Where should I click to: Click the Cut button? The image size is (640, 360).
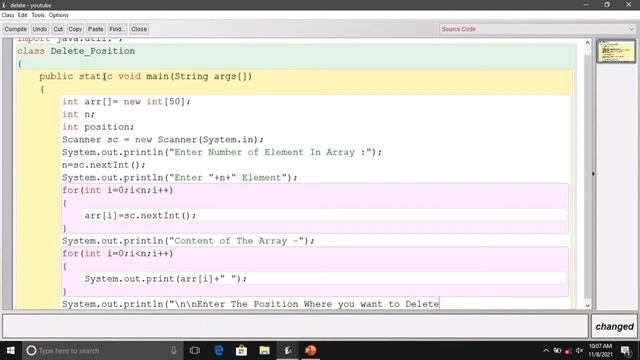58,29
